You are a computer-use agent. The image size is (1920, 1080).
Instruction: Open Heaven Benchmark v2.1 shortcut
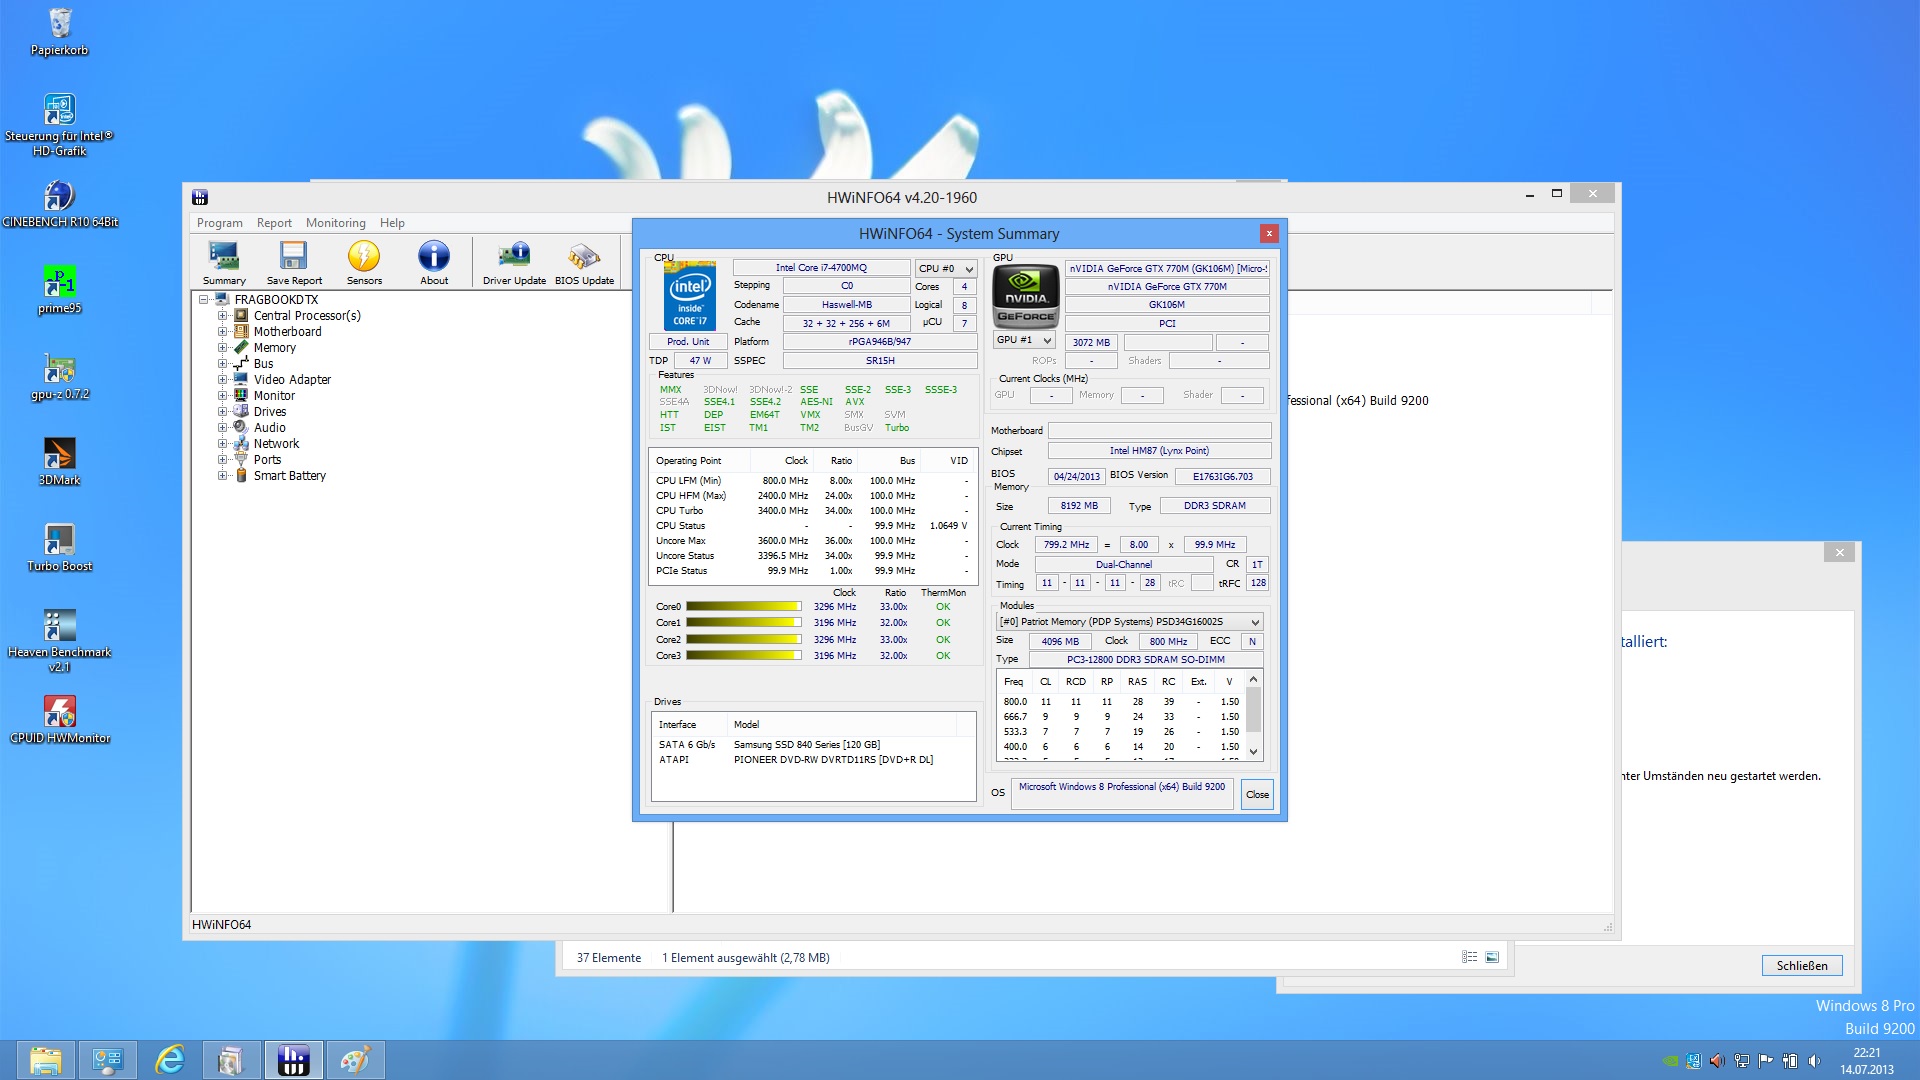(x=59, y=641)
